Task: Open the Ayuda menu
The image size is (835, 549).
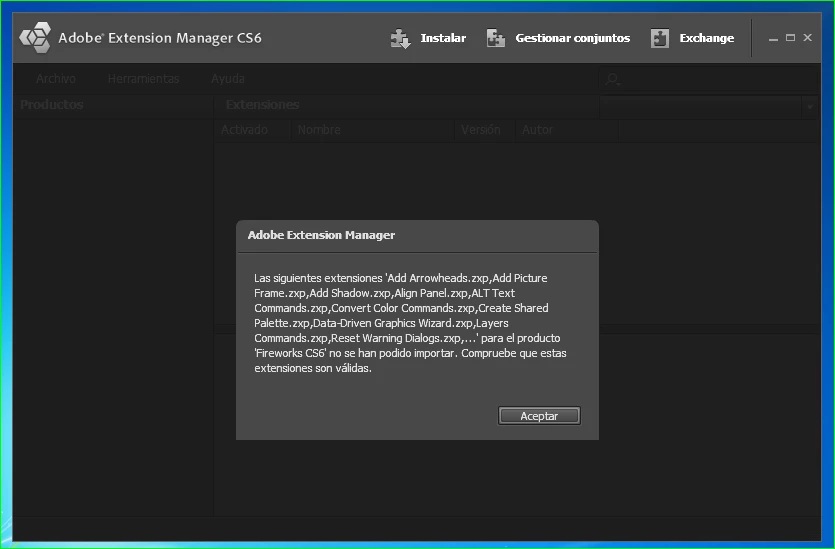Action: click(228, 79)
